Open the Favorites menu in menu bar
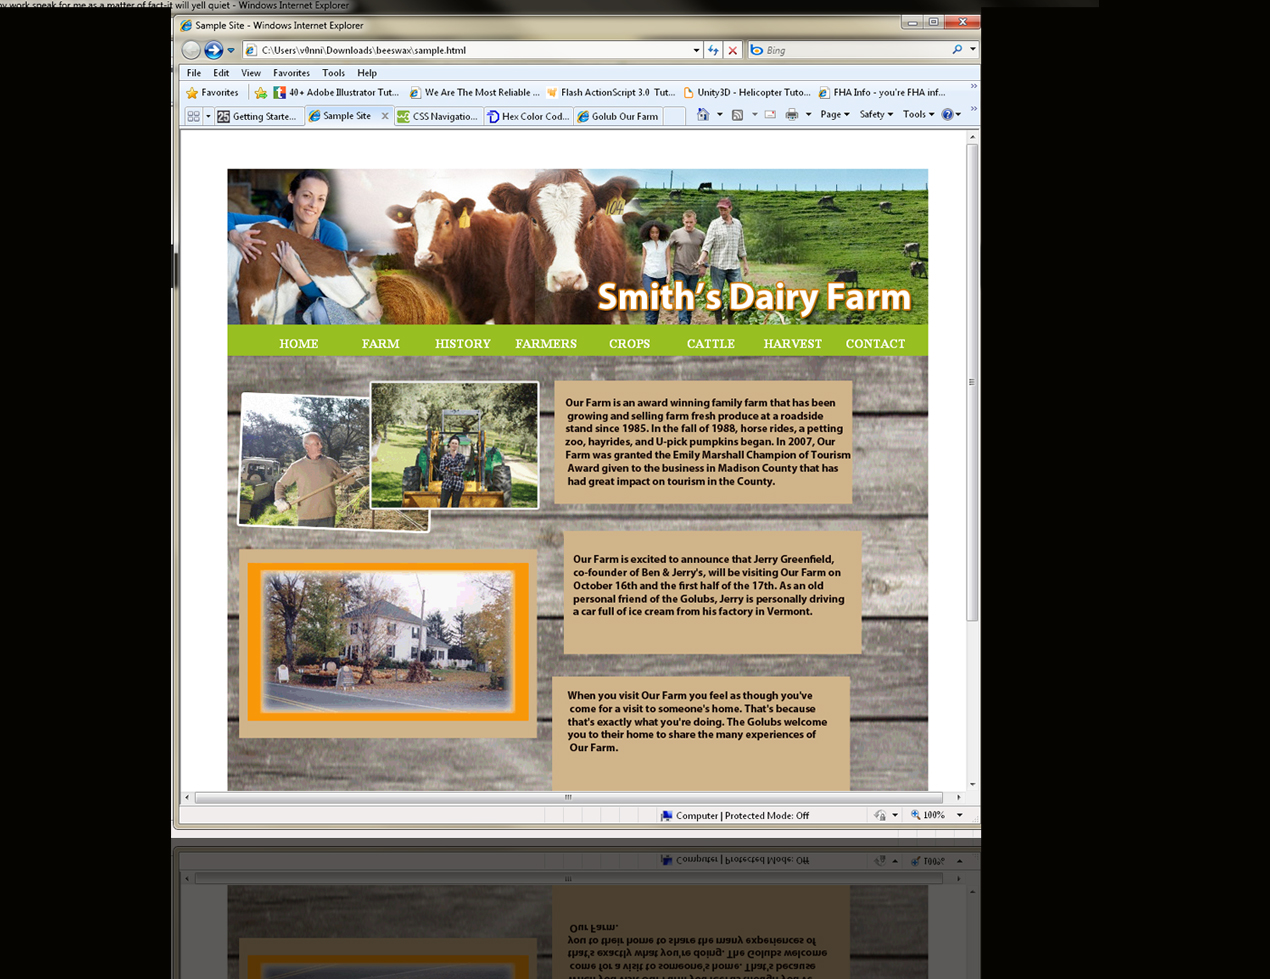This screenshot has height=979, width=1270. pyautogui.click(x=291, y=73)
